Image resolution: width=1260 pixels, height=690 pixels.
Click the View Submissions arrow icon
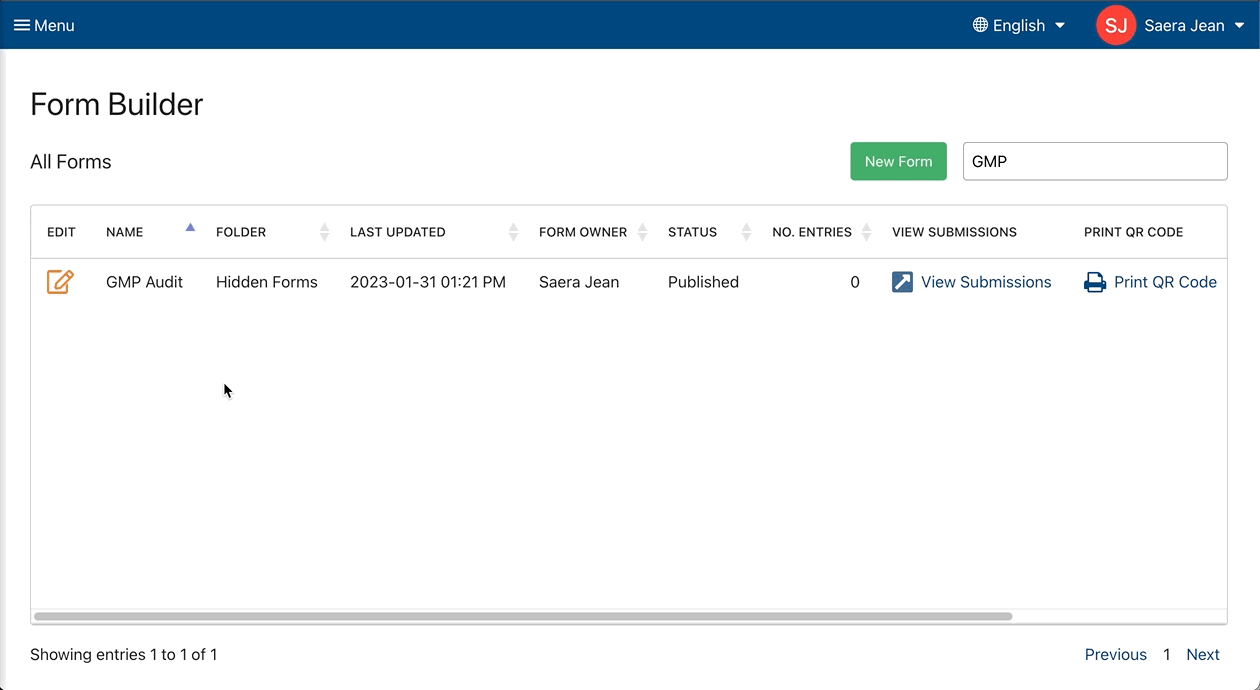pyautogui.click(x=902, y=282)
